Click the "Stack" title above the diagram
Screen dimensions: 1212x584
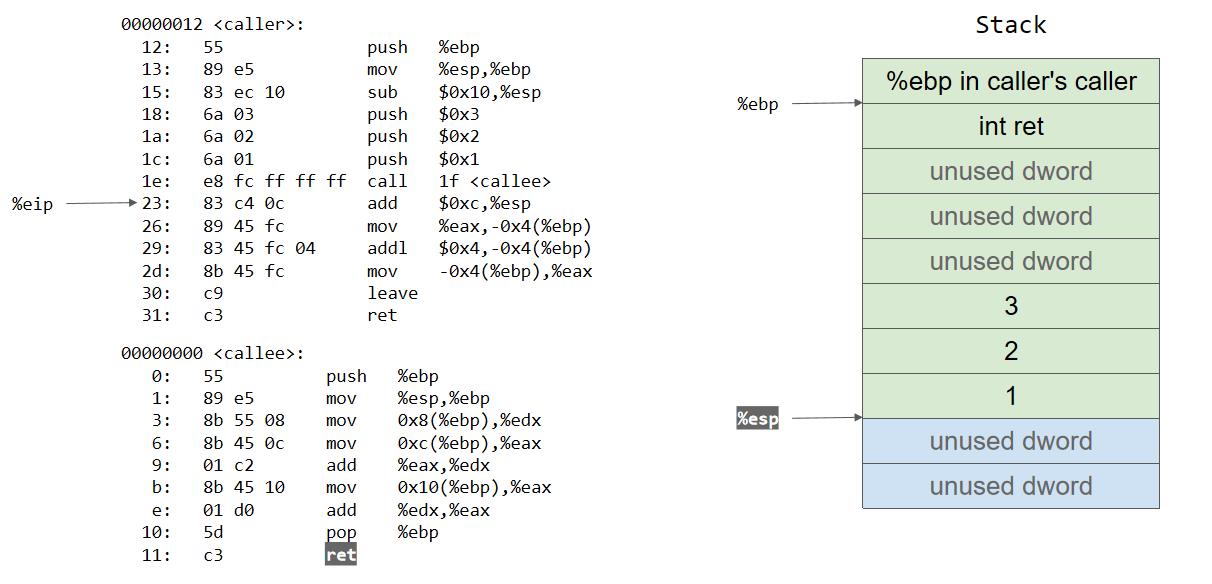click(1010, 25)
